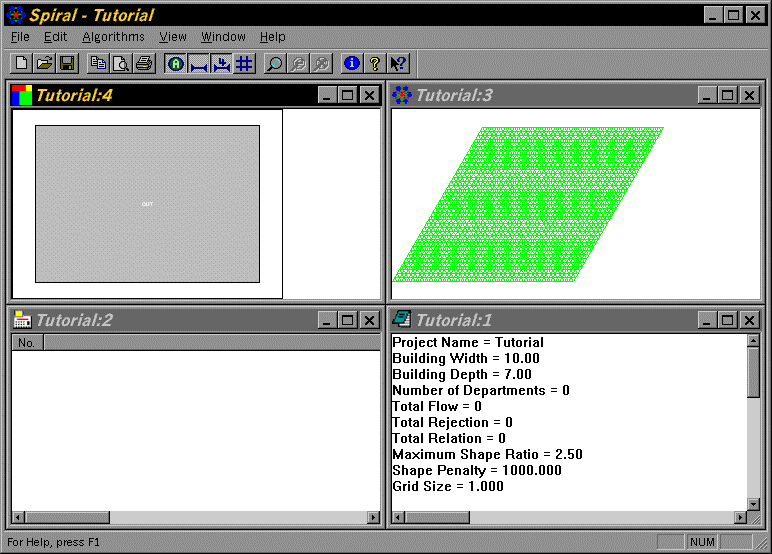Image resolution: width=772 pixels, height=554 pixels.
Task: Open the View menu
Action: click(173, 37)
